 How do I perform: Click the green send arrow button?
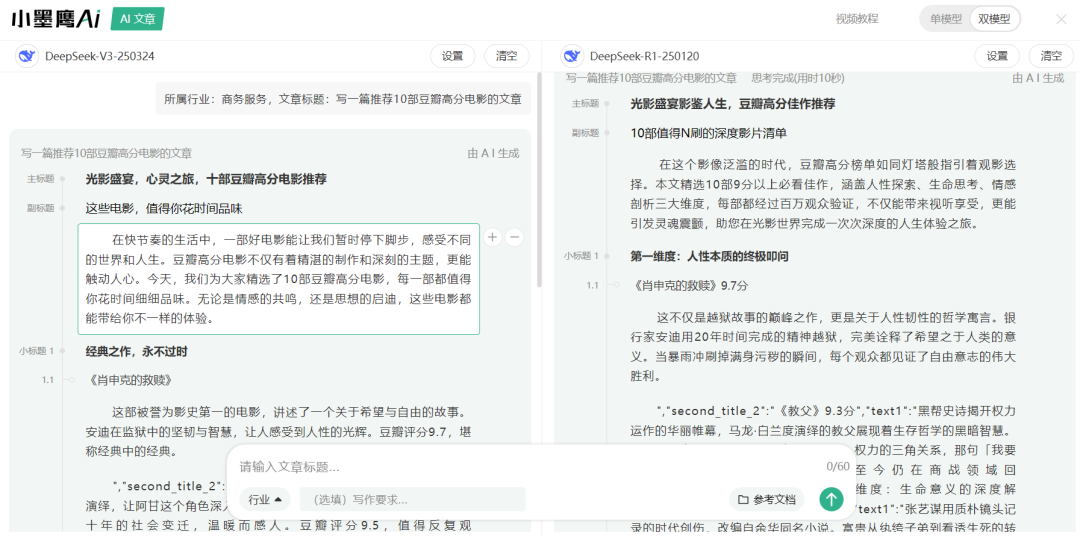(x=831, y=499)
